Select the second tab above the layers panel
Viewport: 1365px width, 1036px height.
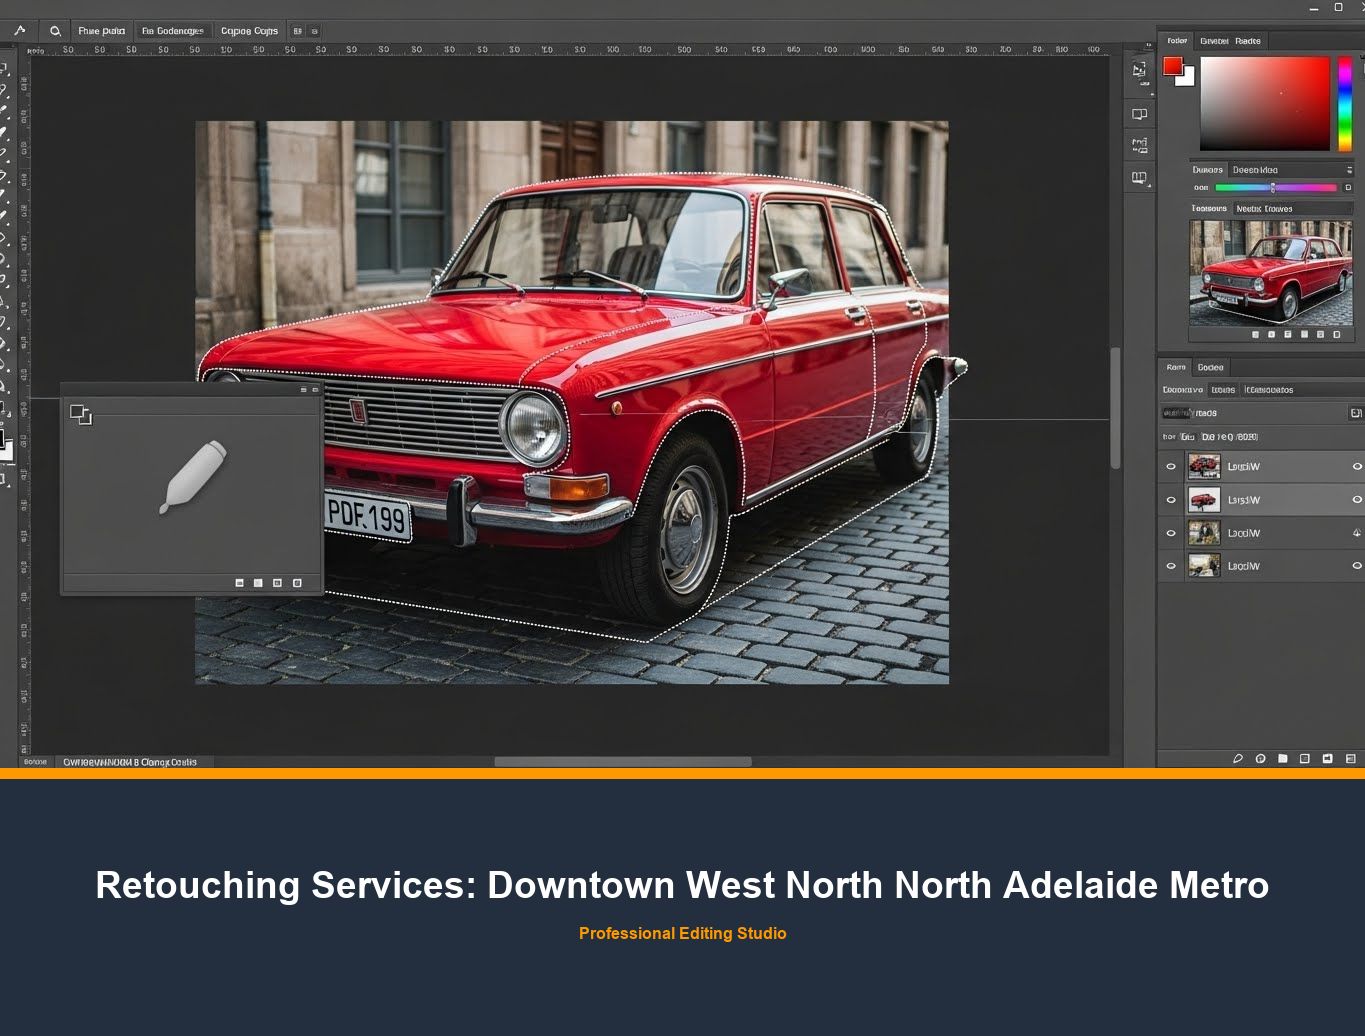tap(1210, 367)
